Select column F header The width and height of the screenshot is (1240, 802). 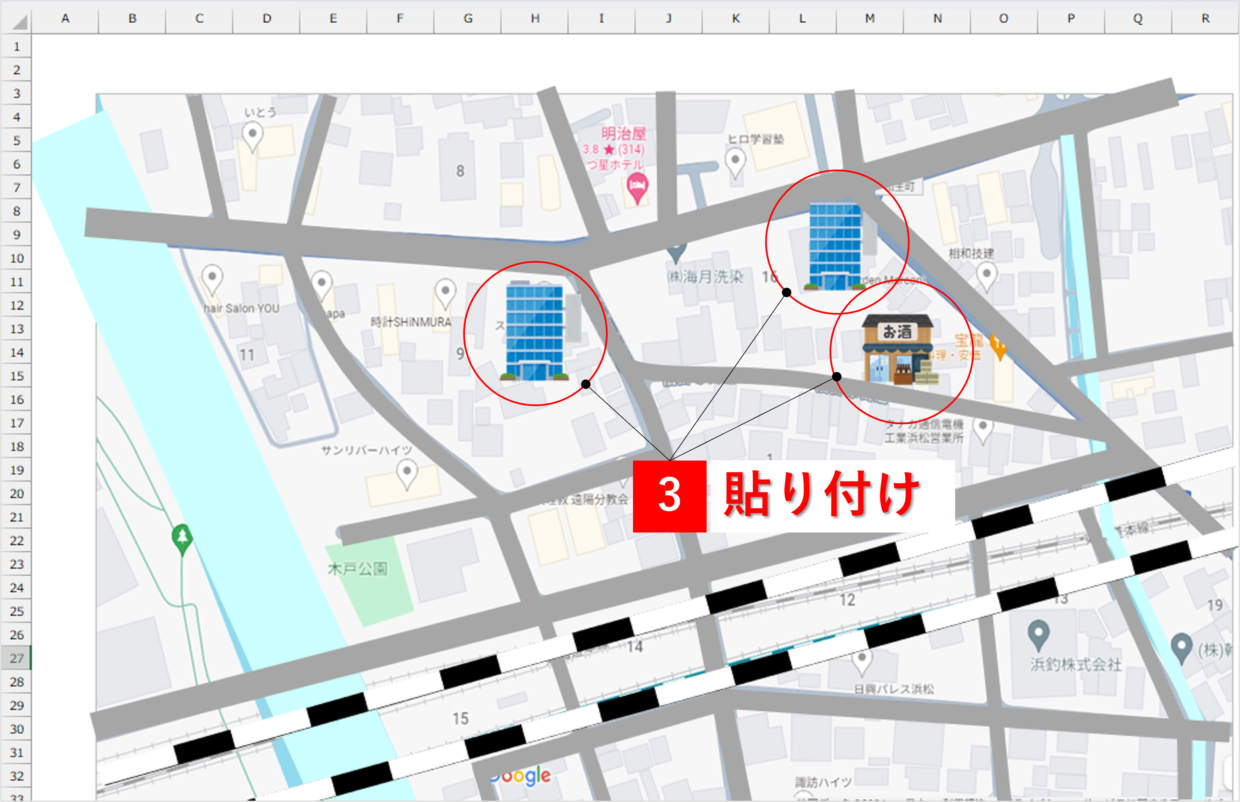pyautogui.click(x=400, y=18)
